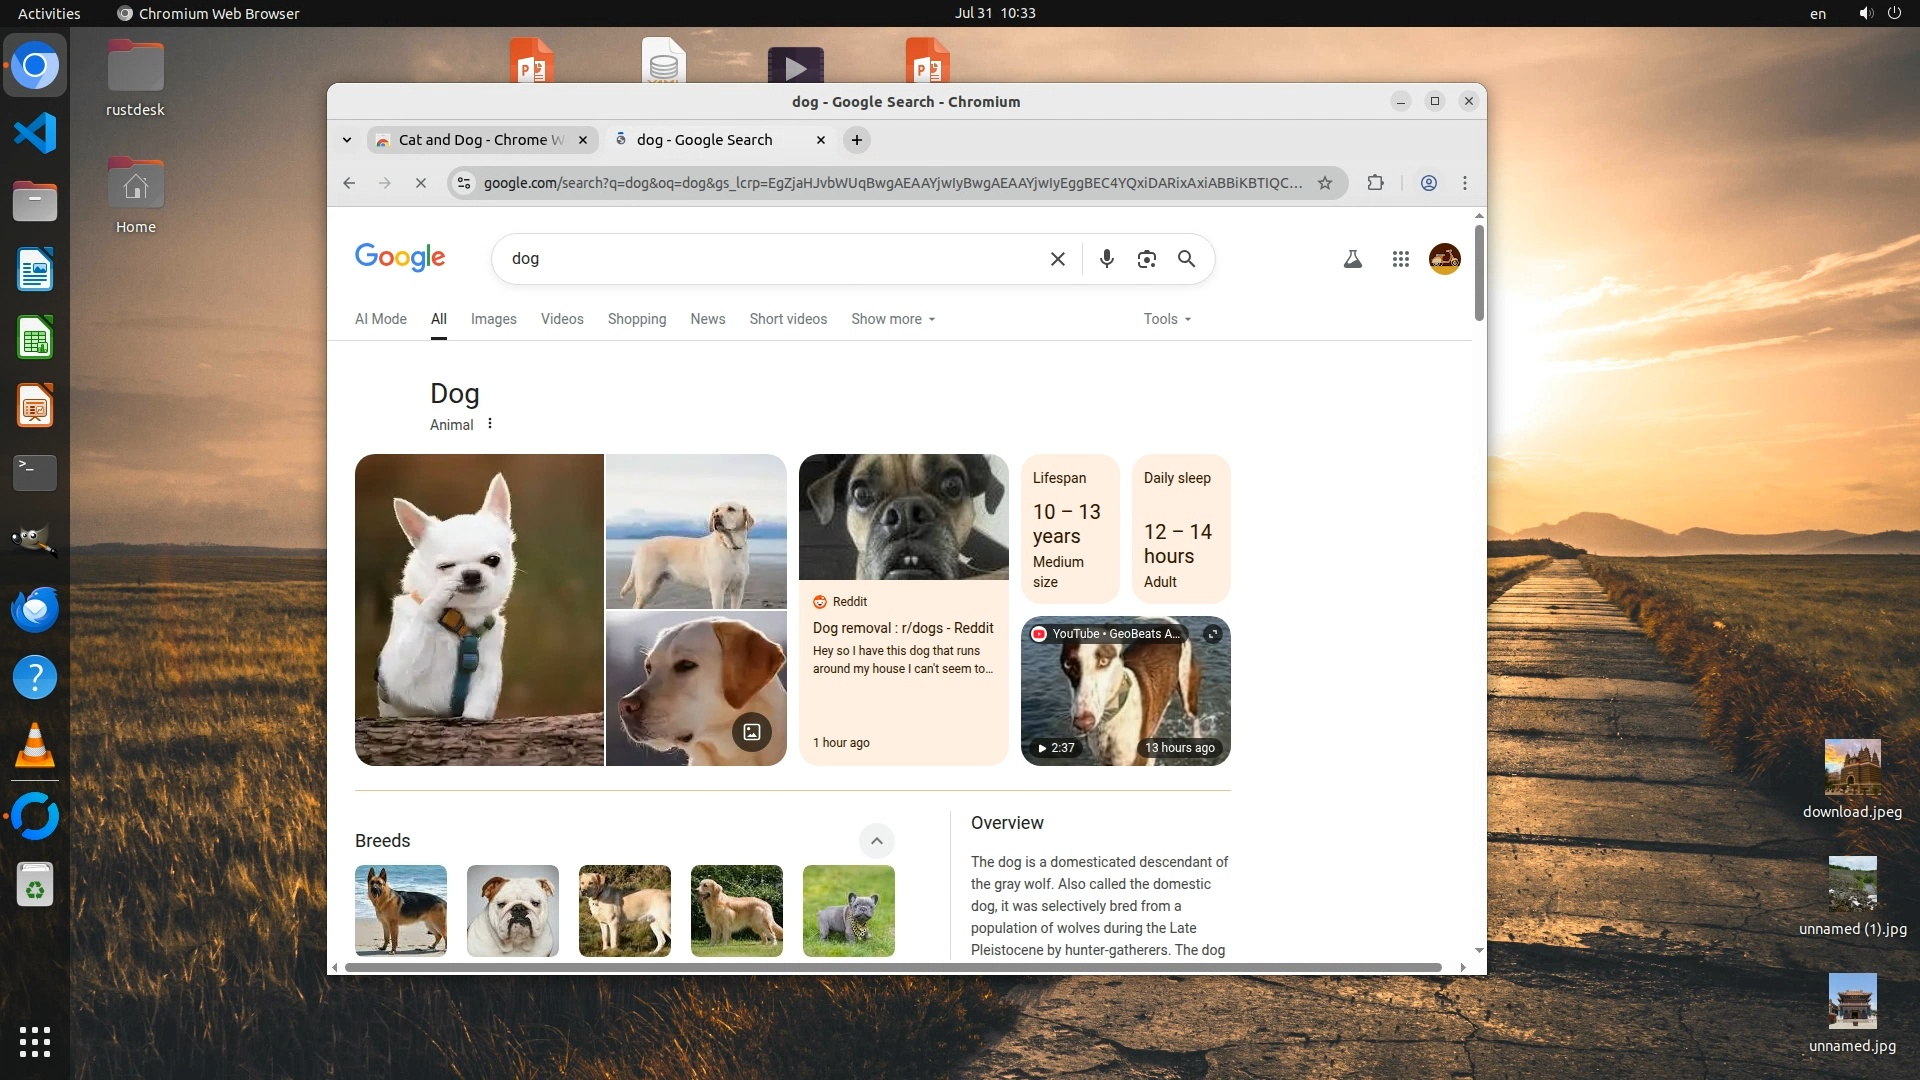Open the Google apps grid
Image resolution: width=1920 pixels, height=1080 pixels.
pos(1400,259)
